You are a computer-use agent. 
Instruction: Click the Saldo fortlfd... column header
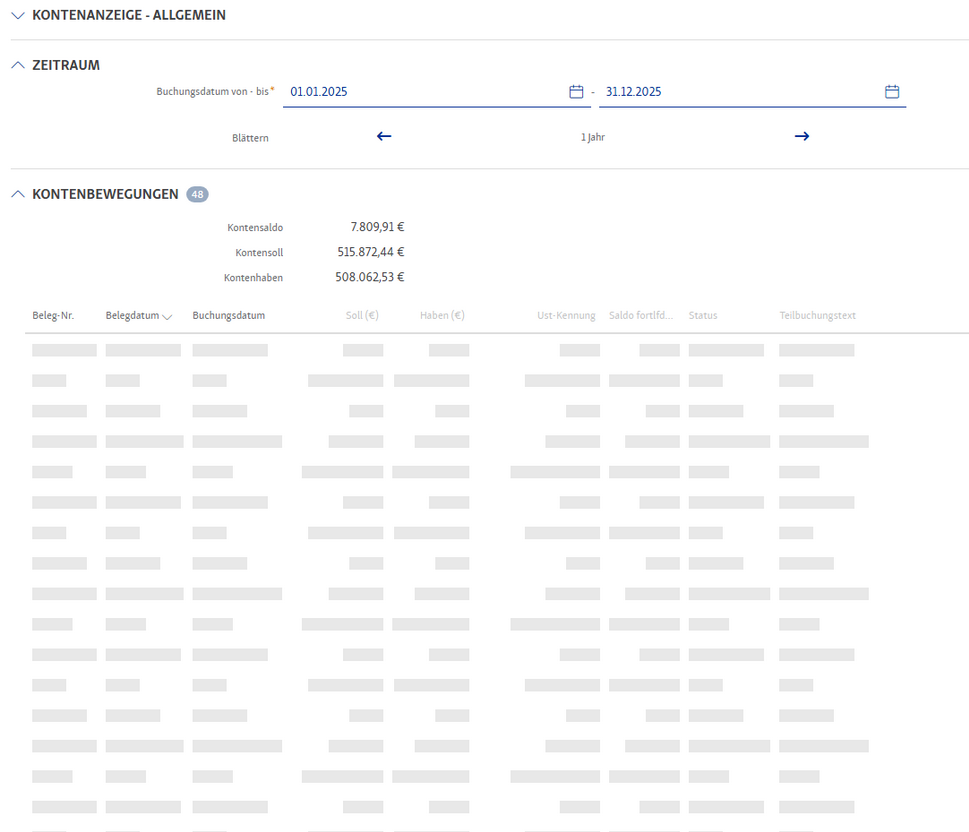[x=642, y=316]
